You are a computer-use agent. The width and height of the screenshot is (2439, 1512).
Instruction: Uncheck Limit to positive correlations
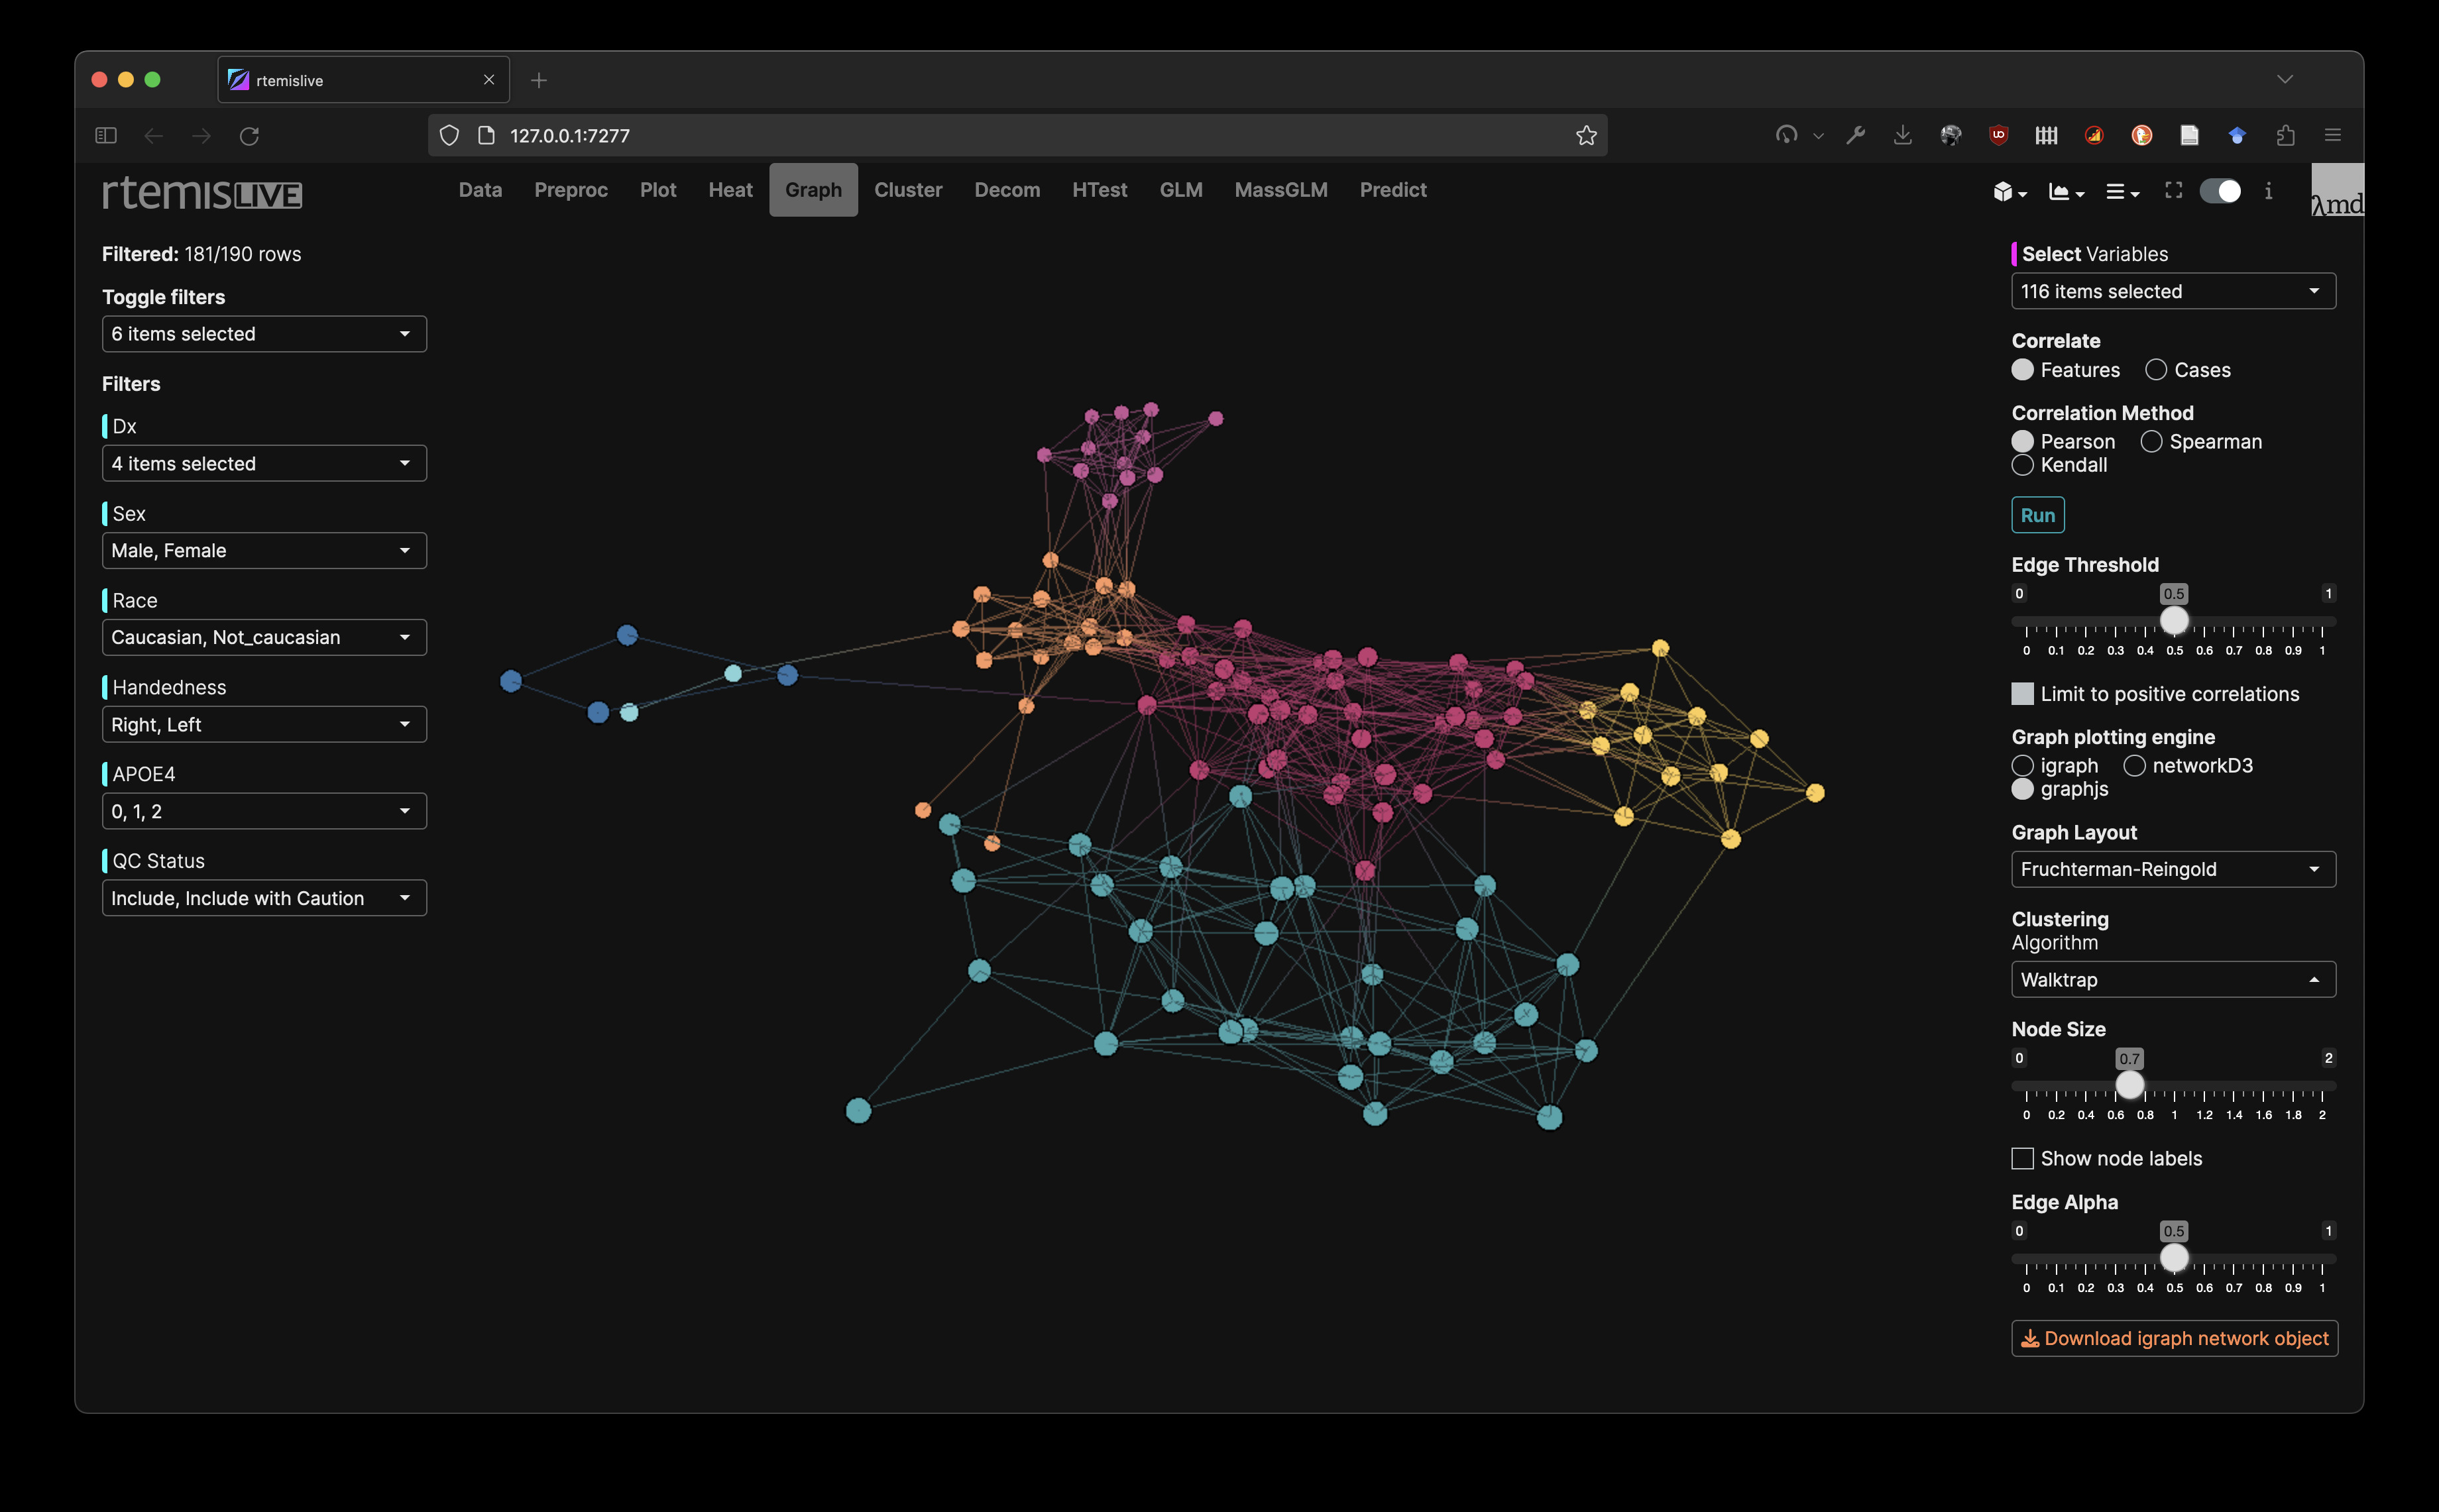2022,694
